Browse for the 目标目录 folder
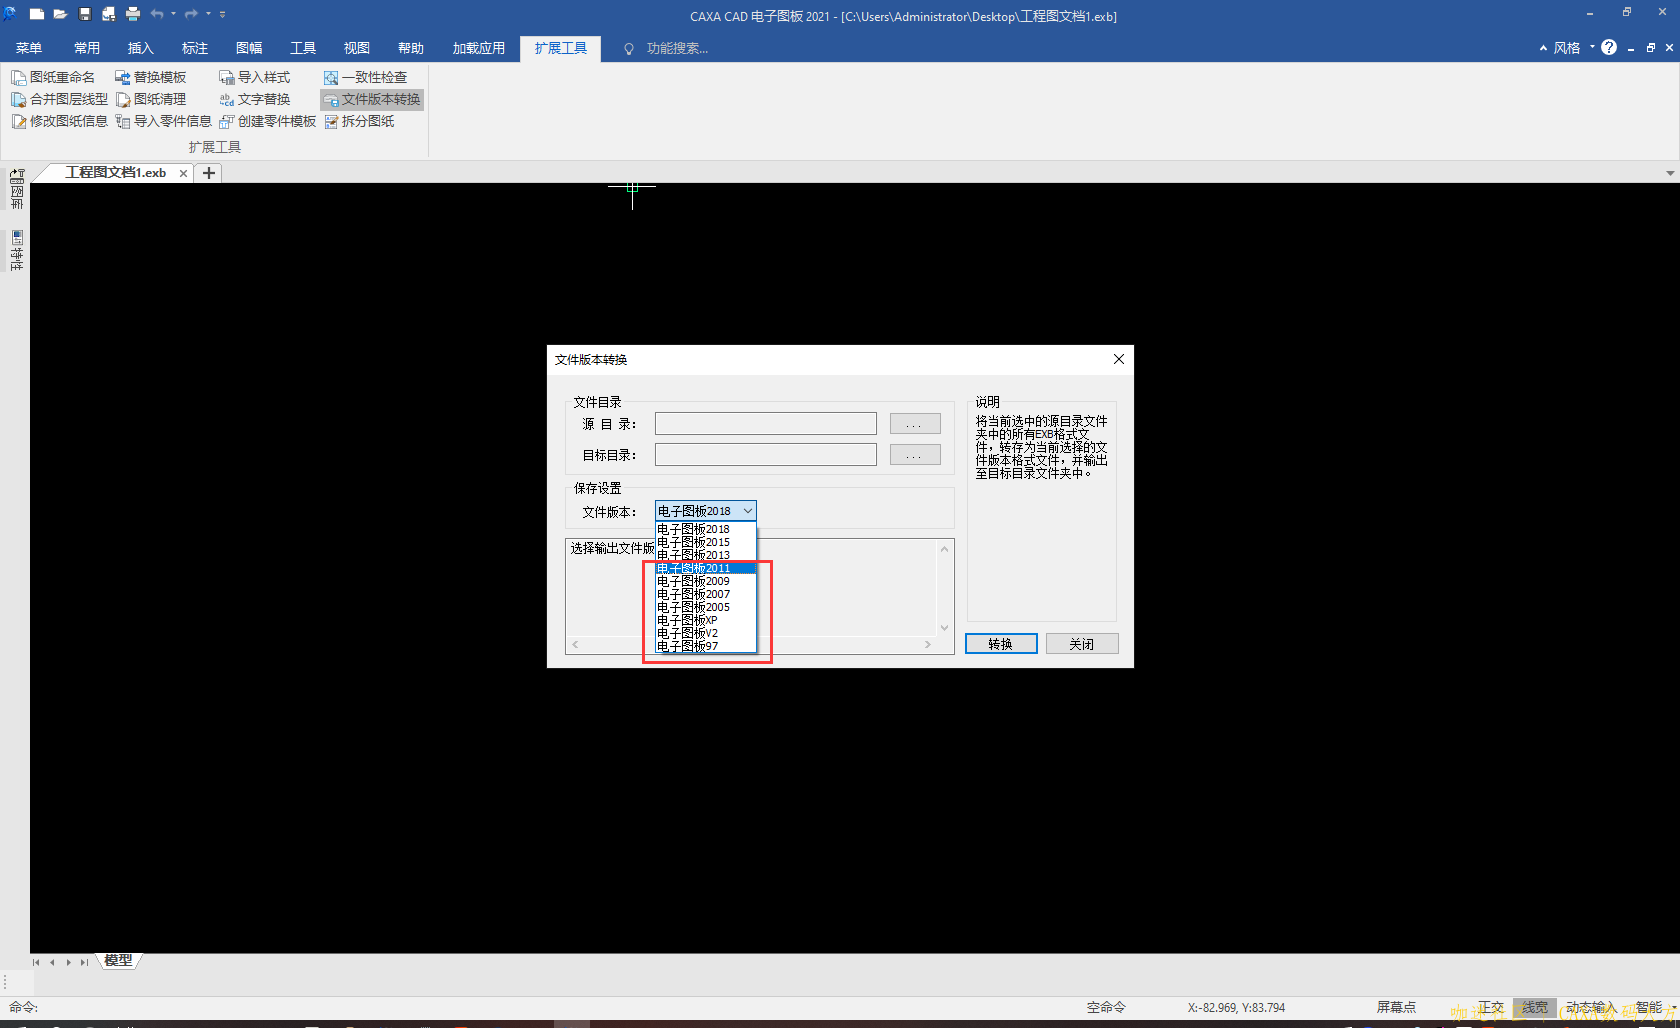1680x1028 pixels. (915, 455)
